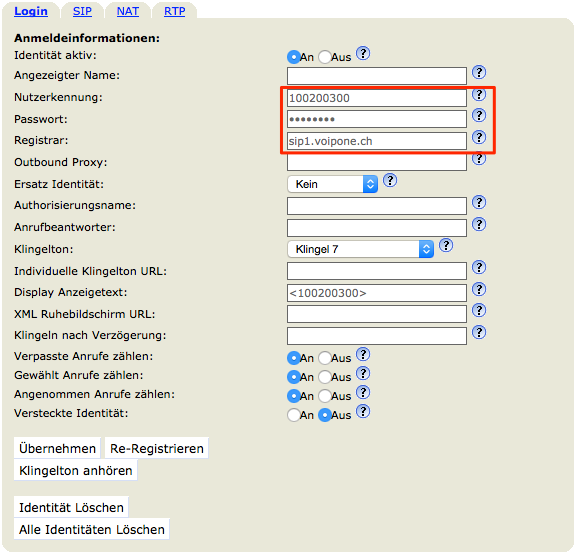Set Identität aktiv to Aus

325,57
